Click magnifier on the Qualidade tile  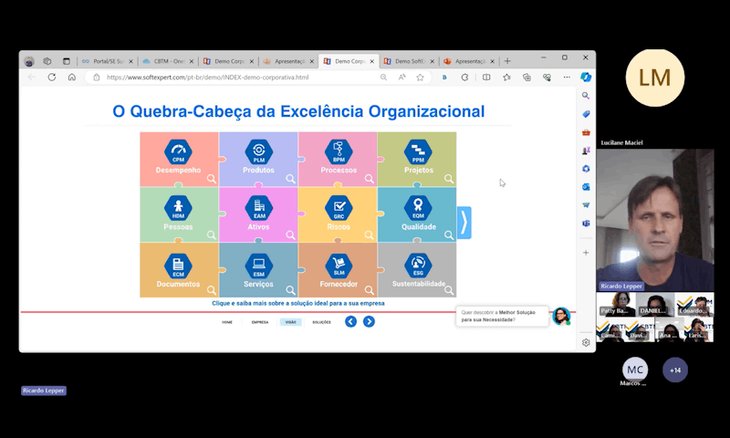point(449,235)
